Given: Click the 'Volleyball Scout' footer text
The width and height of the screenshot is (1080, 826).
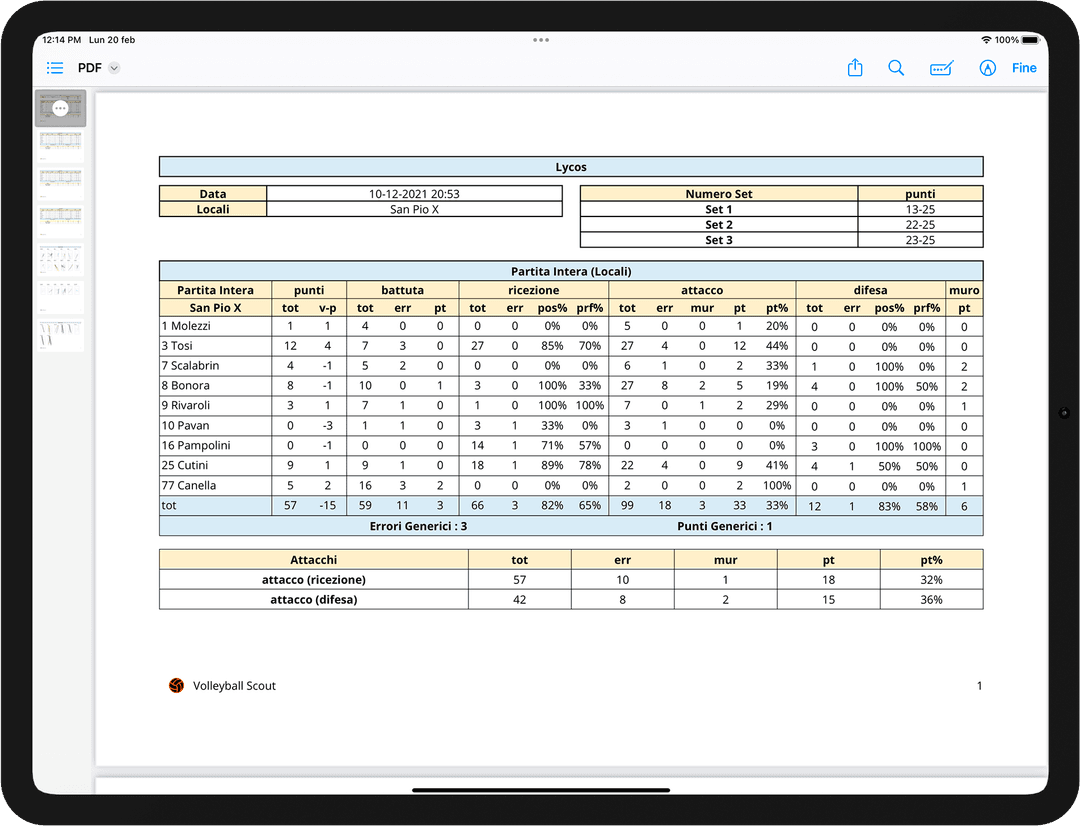Looking at the screenshot, I should (x=234, y=685).
